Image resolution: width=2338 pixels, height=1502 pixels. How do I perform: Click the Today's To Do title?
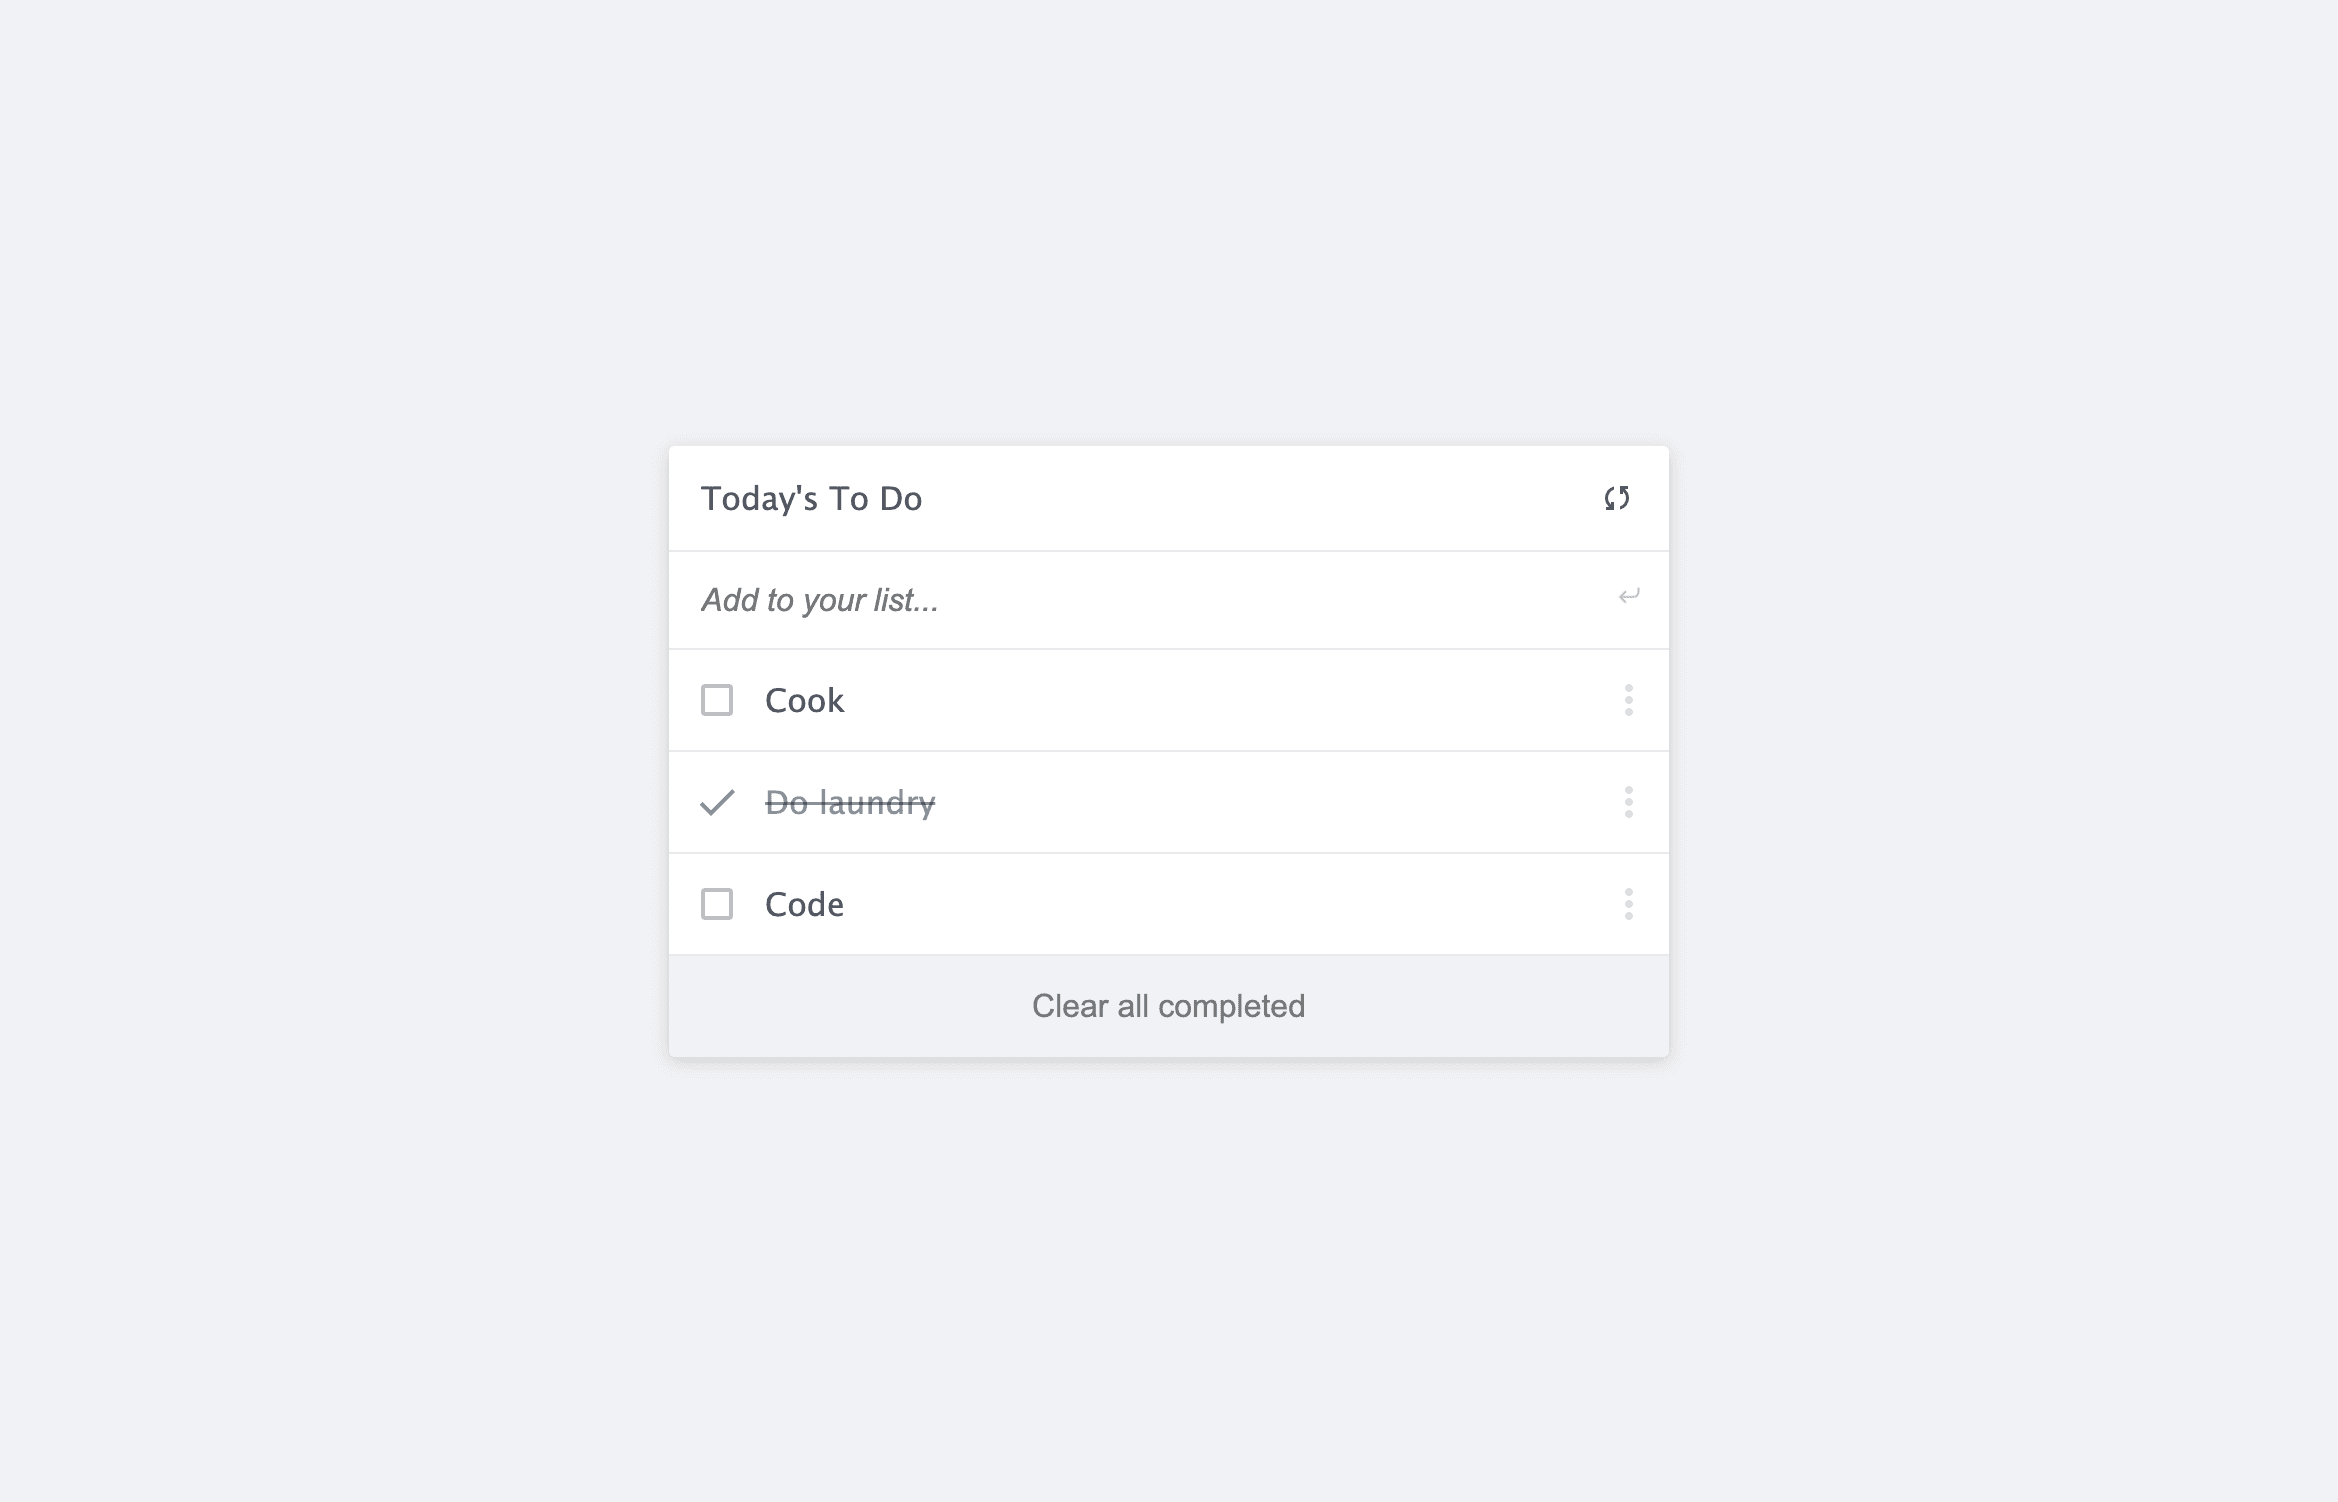tap(811, 498)
